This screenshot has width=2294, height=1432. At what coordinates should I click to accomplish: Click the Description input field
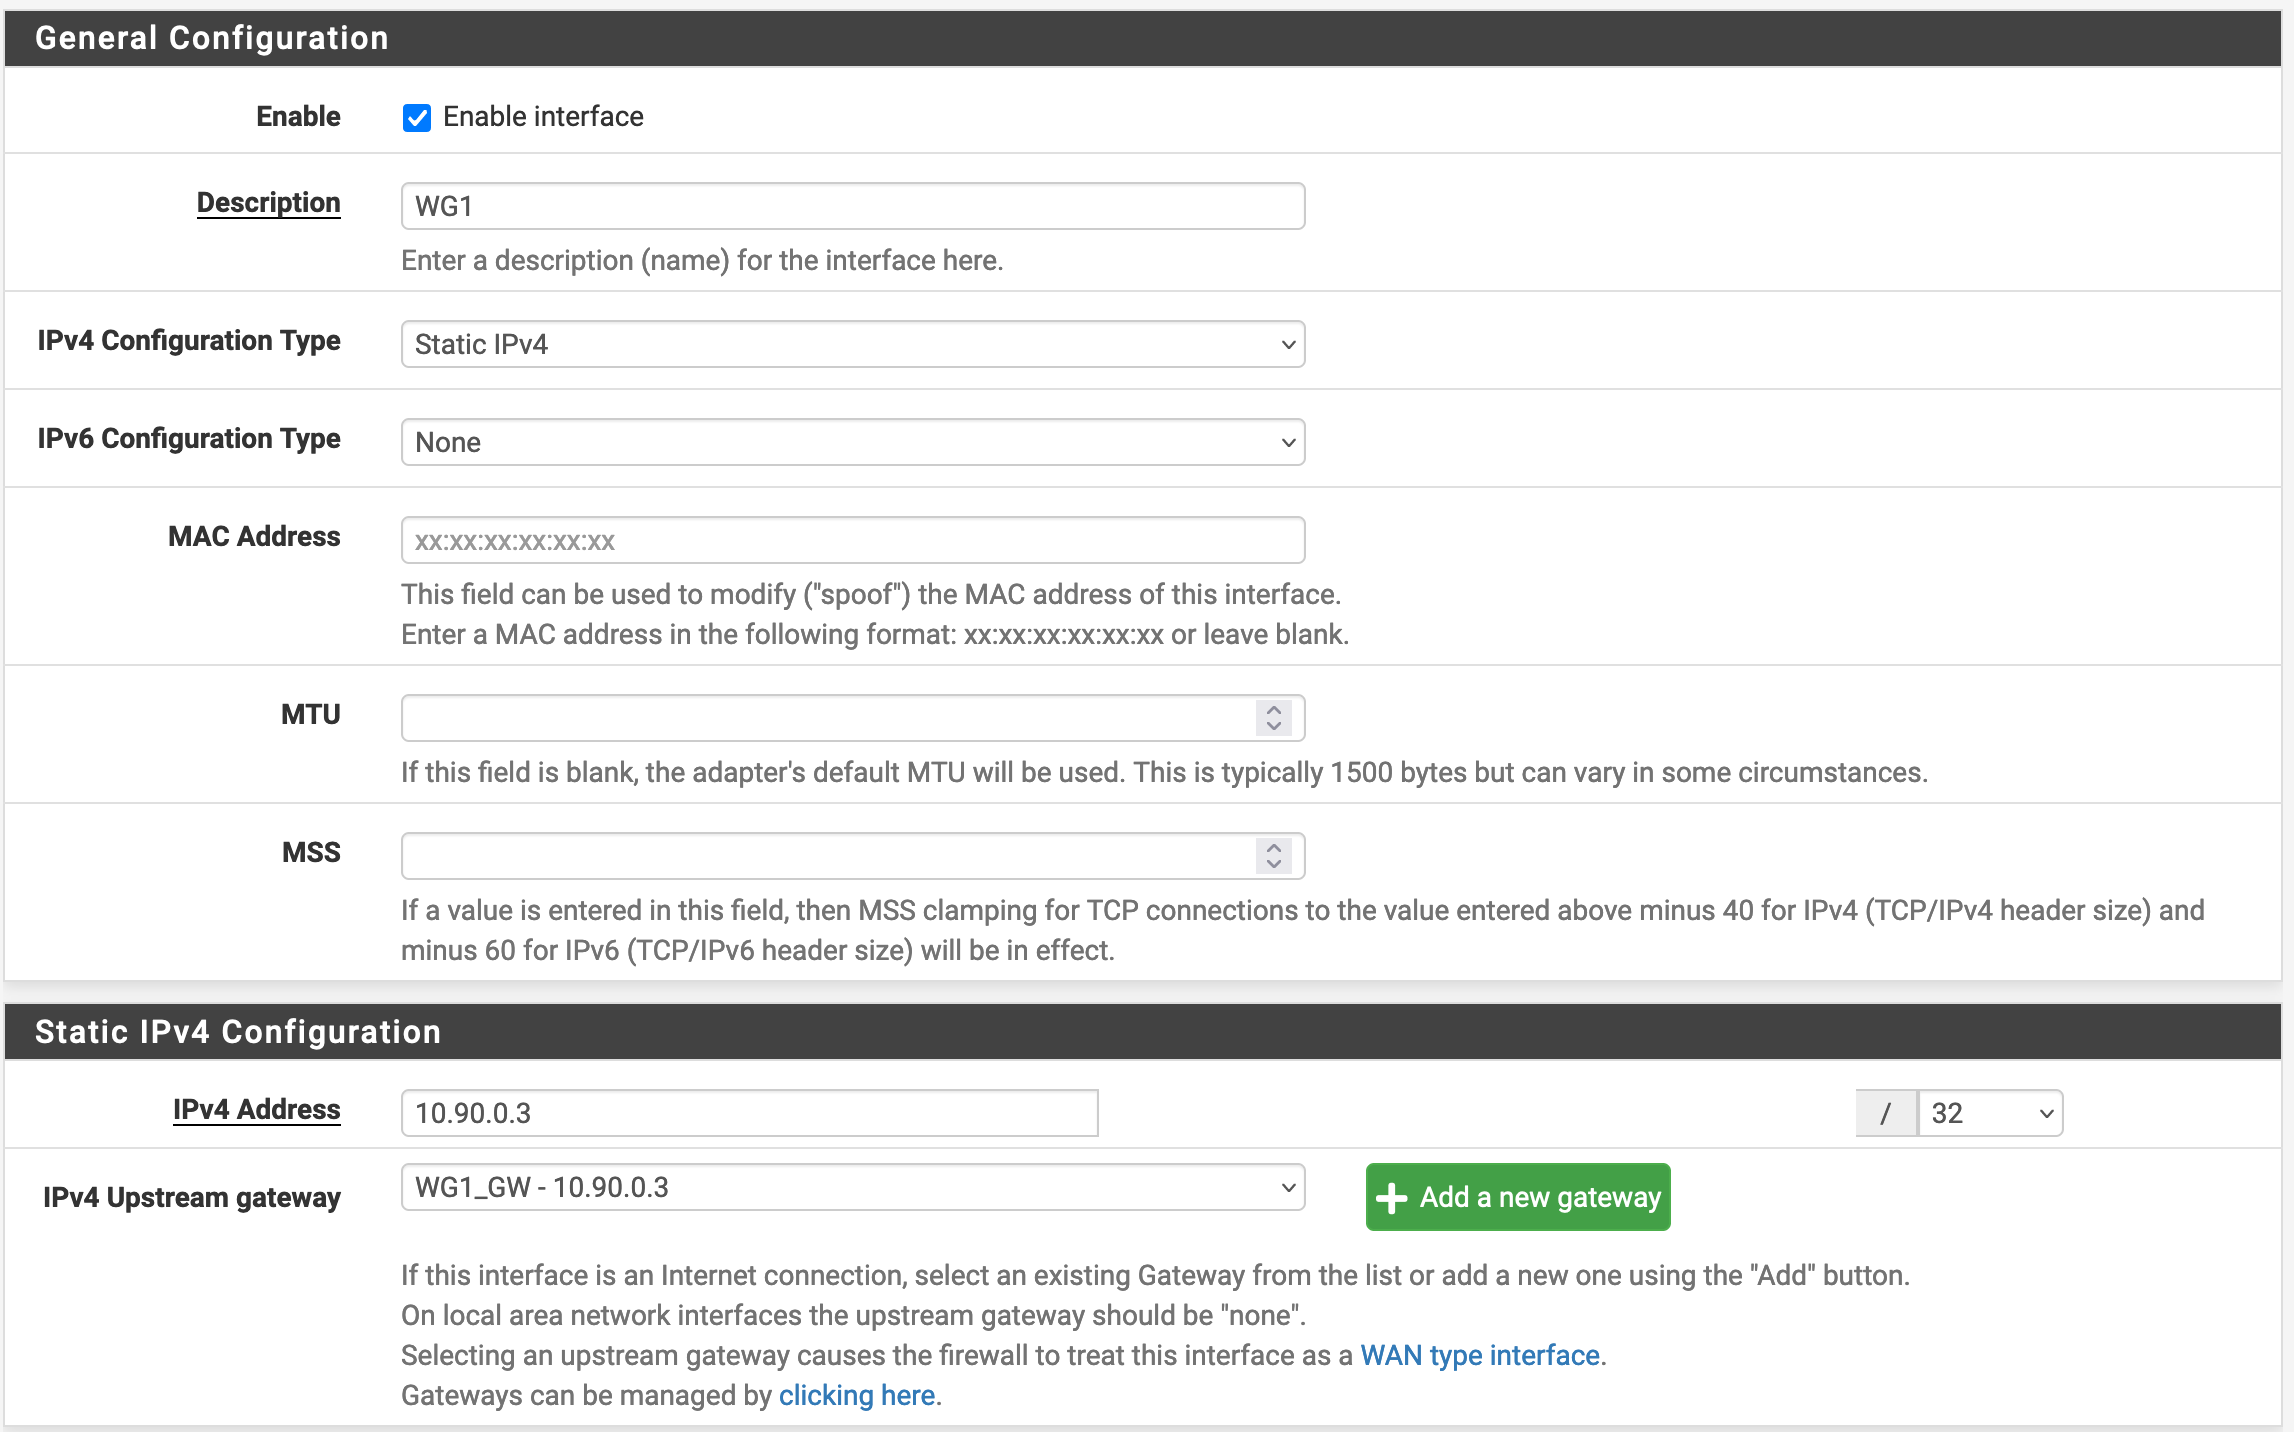(x=853, y=203)
